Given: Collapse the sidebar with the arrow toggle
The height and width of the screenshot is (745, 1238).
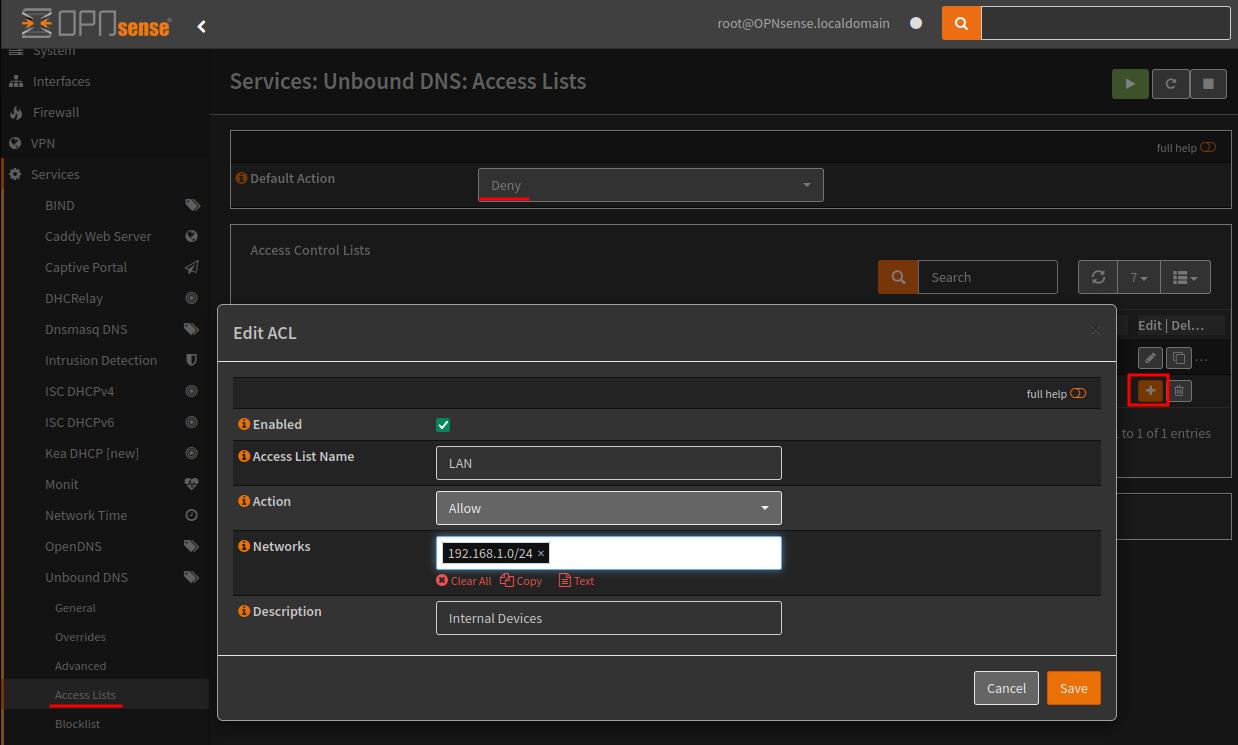Looking at the screenshot, I should [202, 26].
